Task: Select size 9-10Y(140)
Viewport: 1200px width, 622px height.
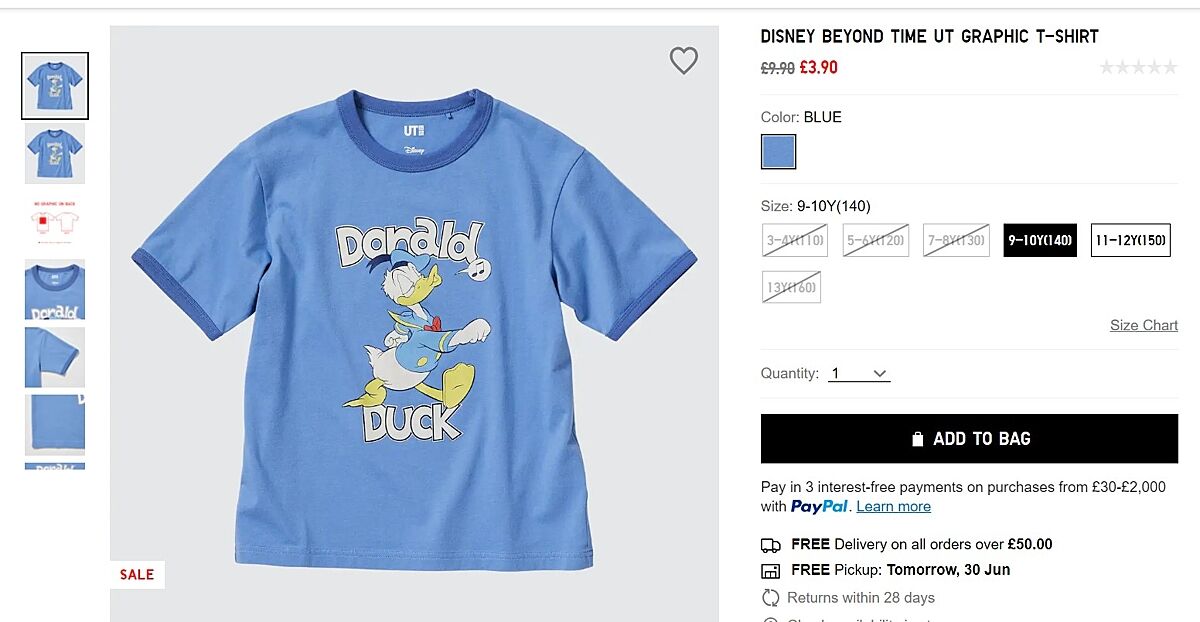Action: click(1040, 240)
